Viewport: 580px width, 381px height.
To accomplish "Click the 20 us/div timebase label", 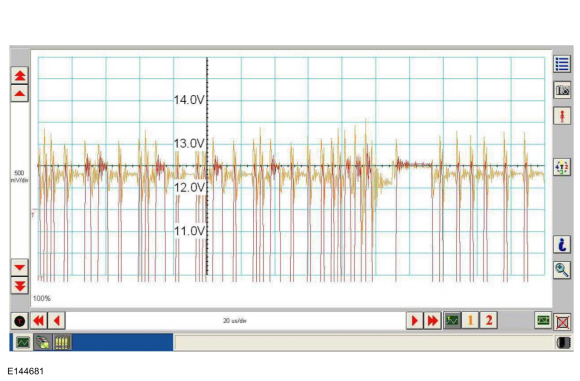I will [235, 321].
